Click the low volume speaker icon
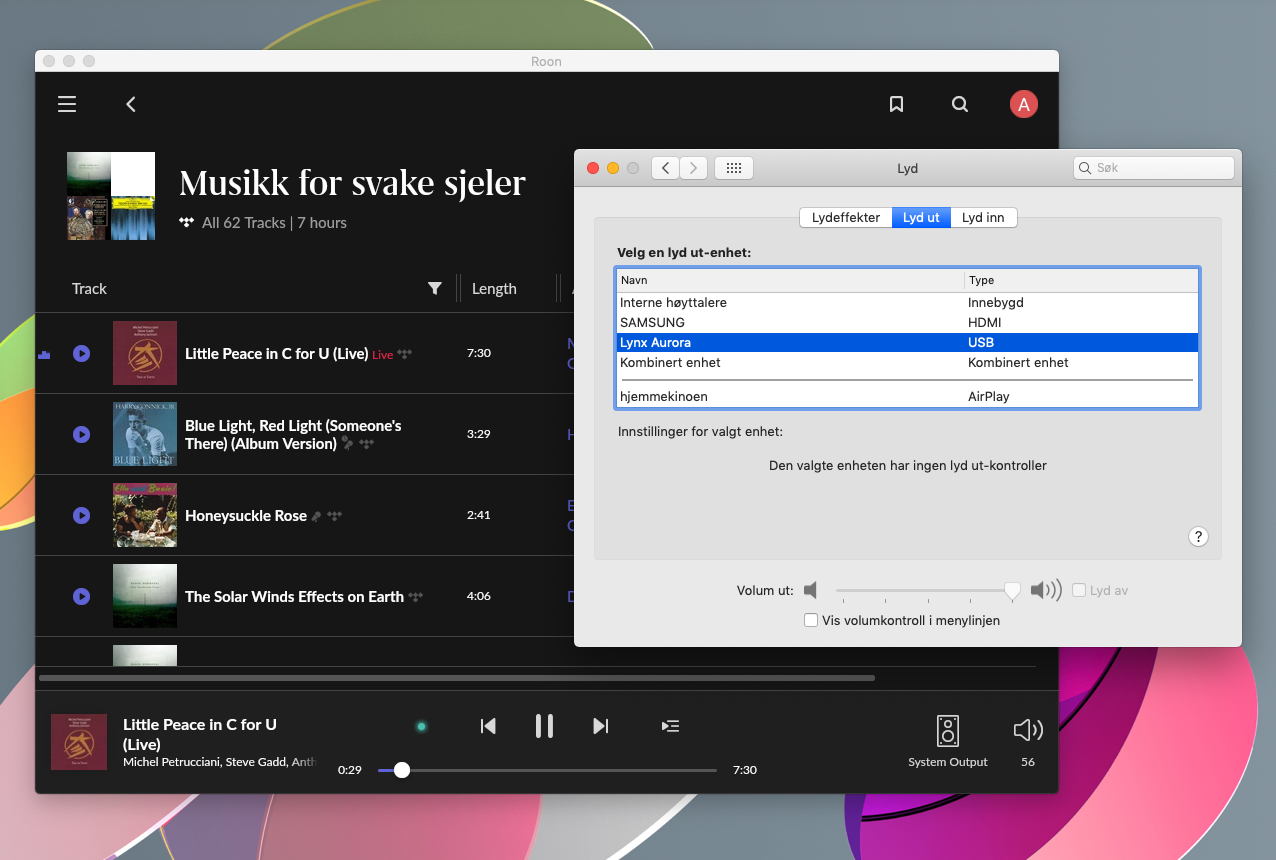 click(811, 590)
